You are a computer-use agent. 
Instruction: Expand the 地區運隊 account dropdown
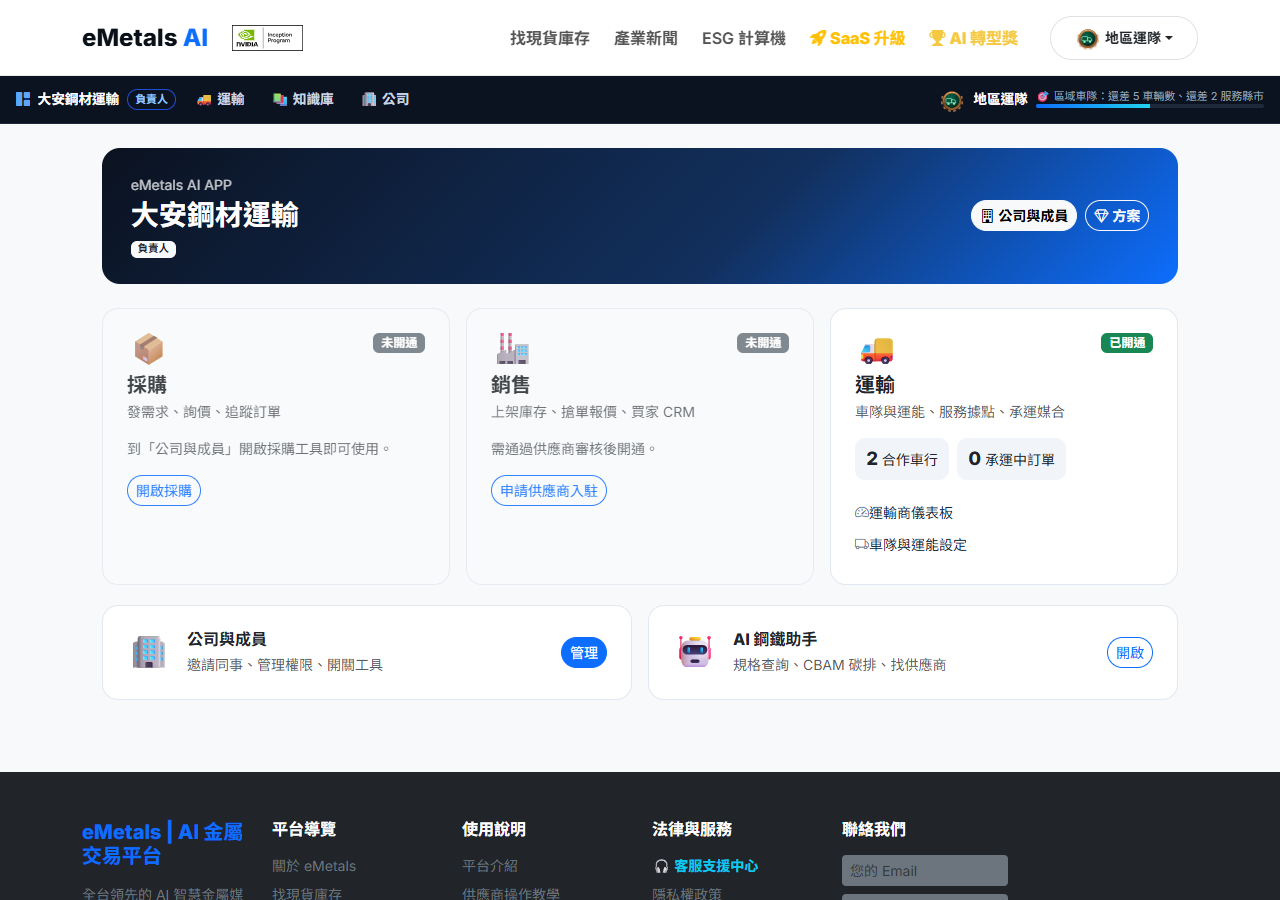click(1124, 38)
